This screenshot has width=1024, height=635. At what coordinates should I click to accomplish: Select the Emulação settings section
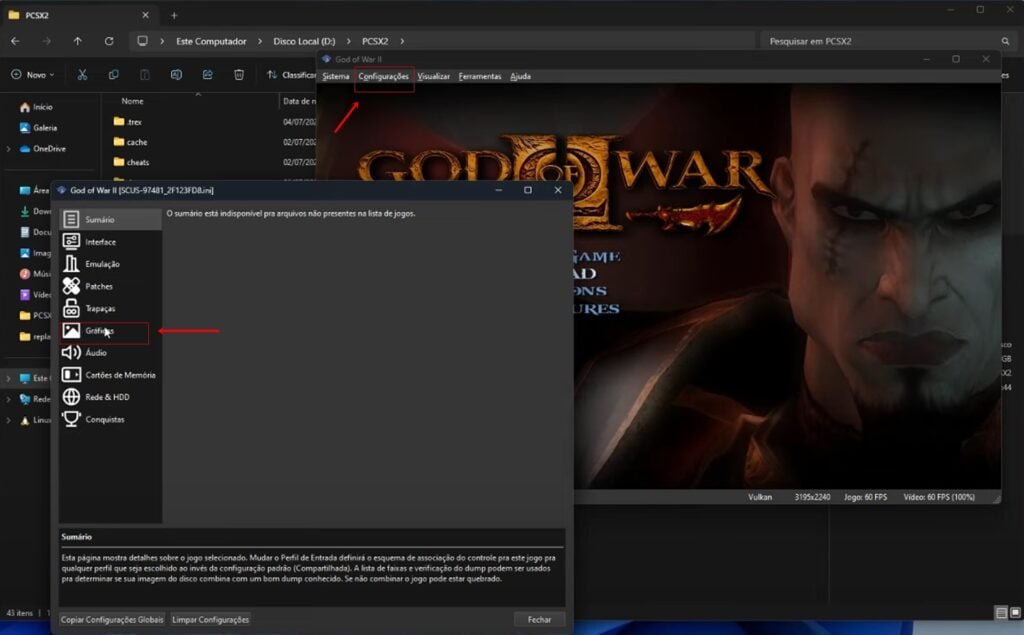point(110,264)
